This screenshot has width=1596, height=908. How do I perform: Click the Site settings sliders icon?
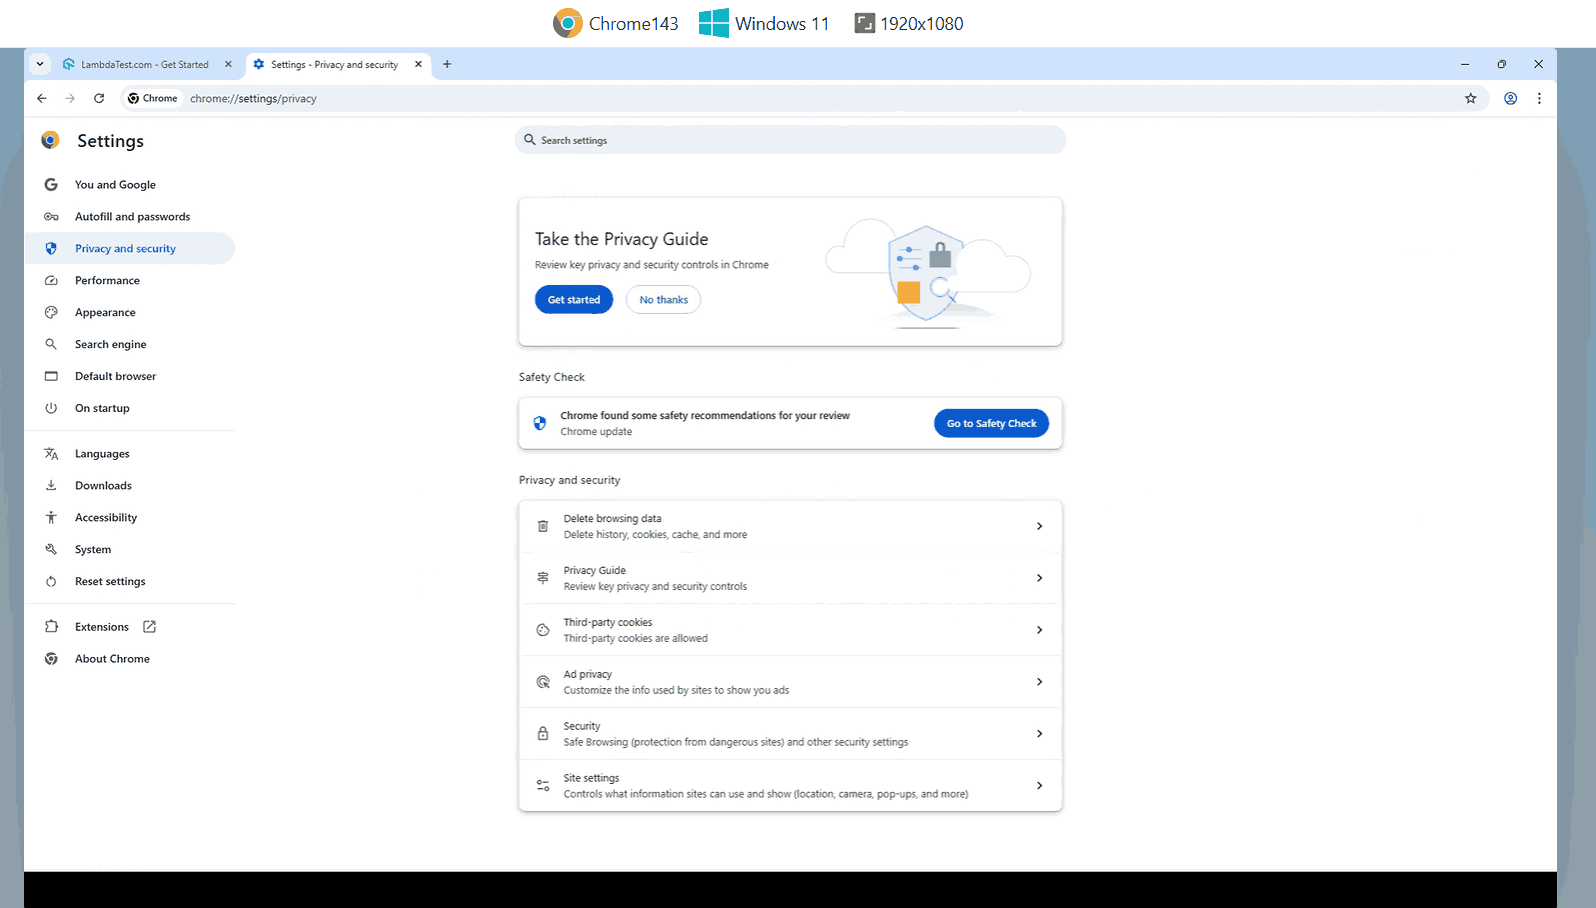coord(543,786)
